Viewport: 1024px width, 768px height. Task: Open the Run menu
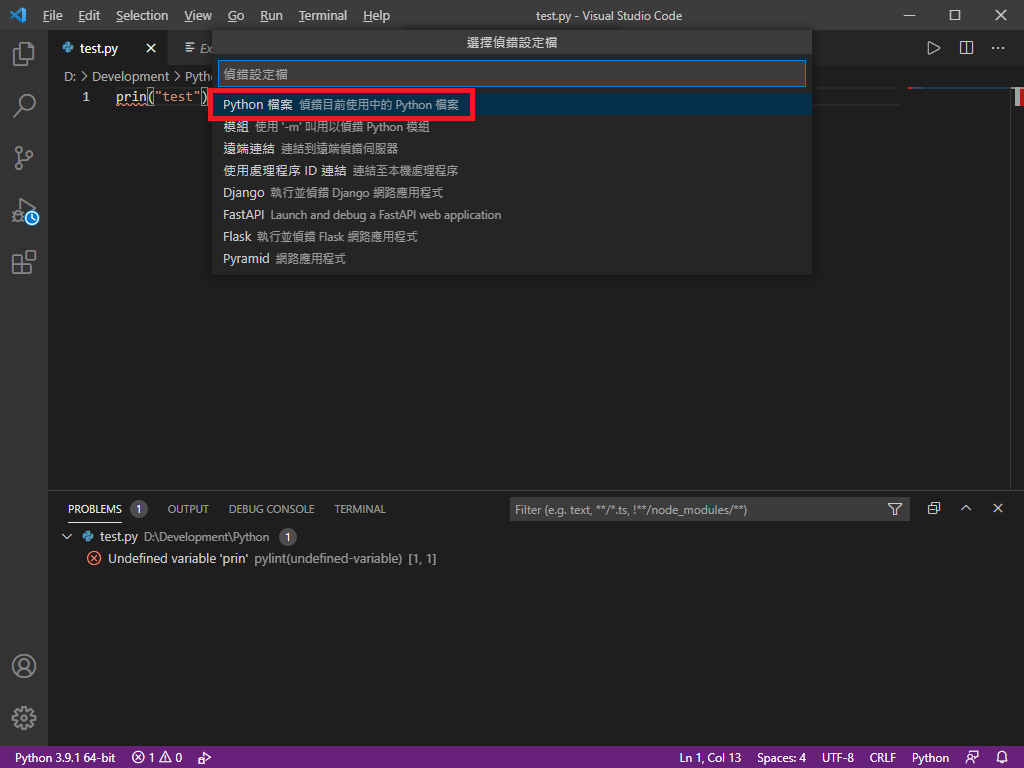click(271, 16)
